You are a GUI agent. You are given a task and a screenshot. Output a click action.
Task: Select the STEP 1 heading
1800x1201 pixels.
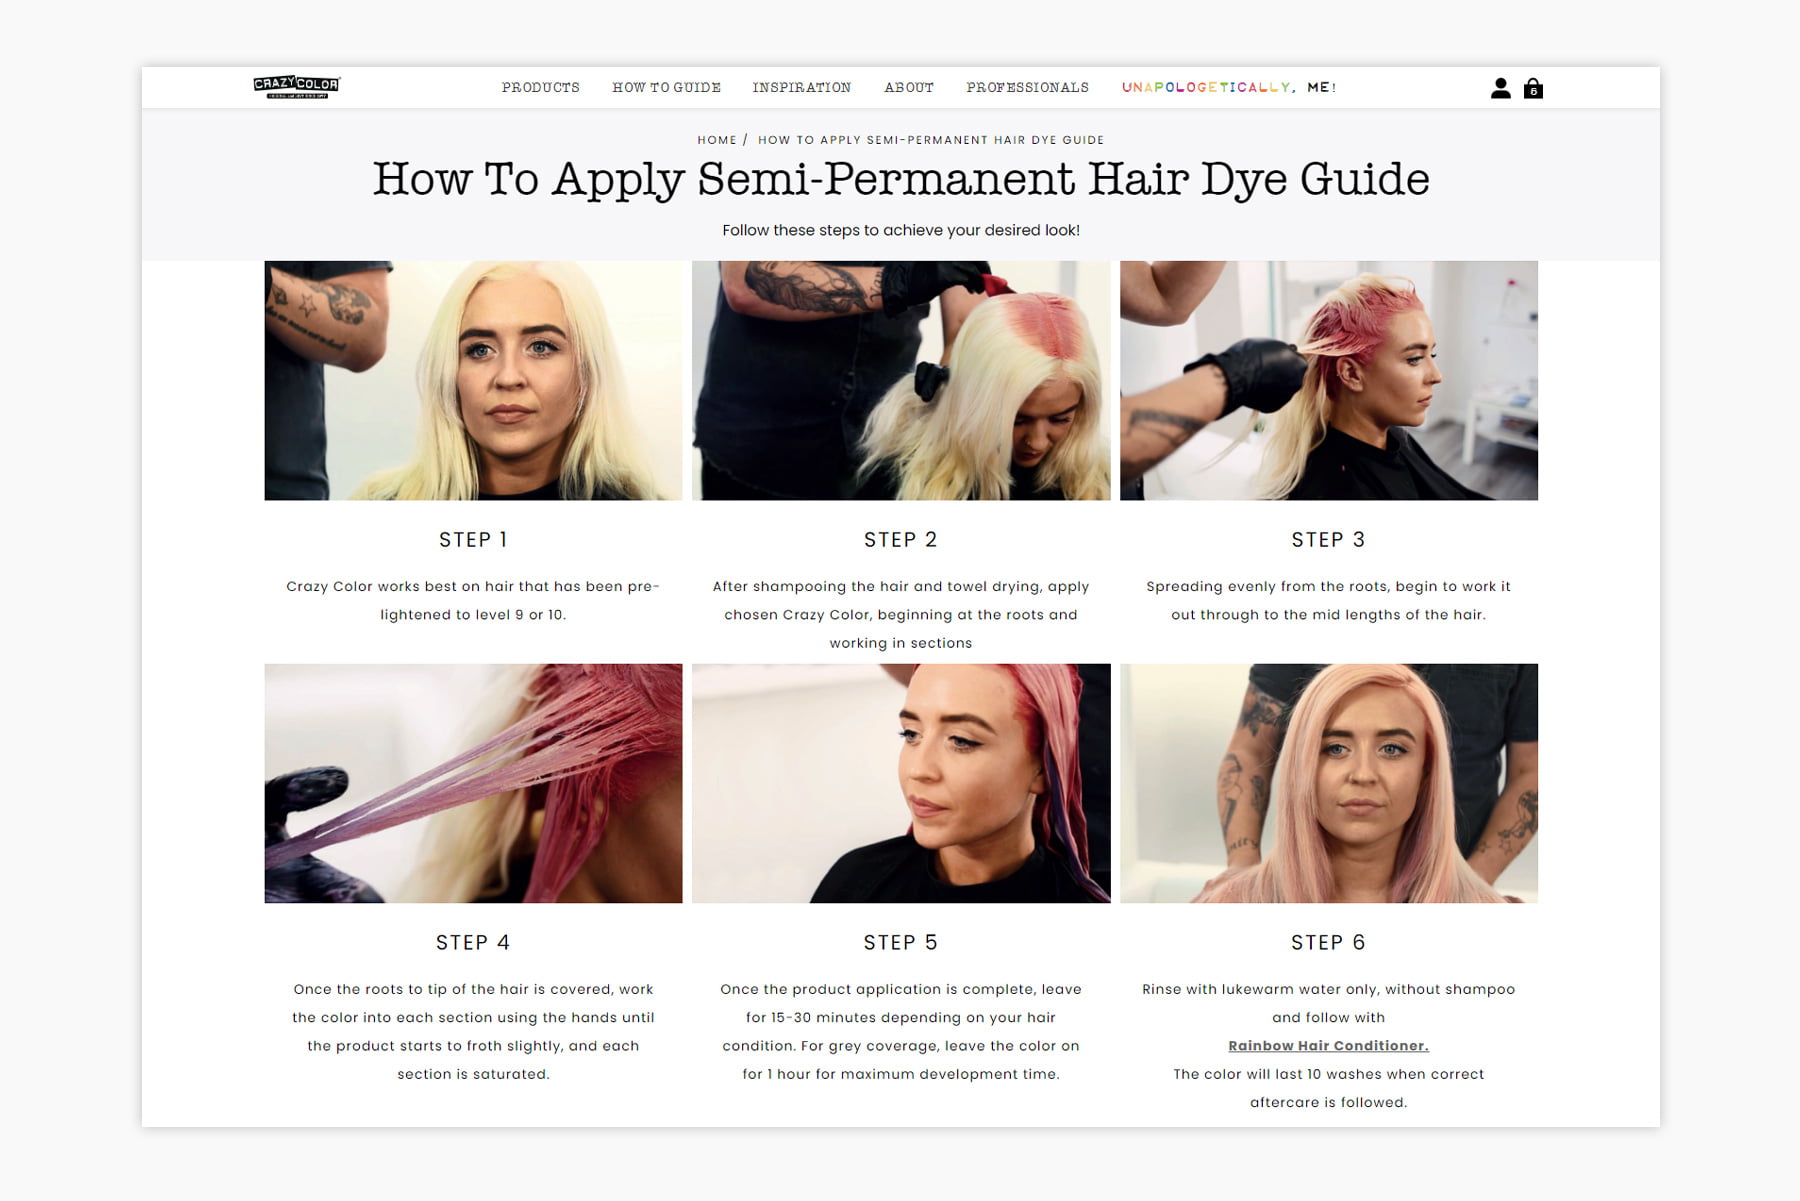pos(473,540)
